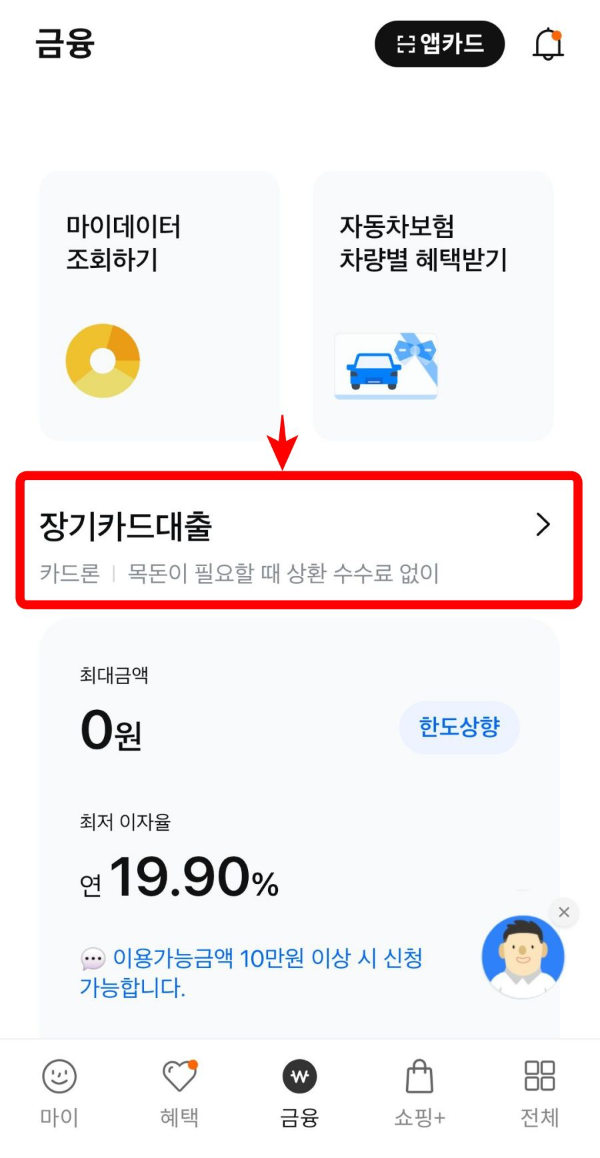Close the chatbot character with the × button
Viewport: 600px width, 1158px height.
pos(563,912)
